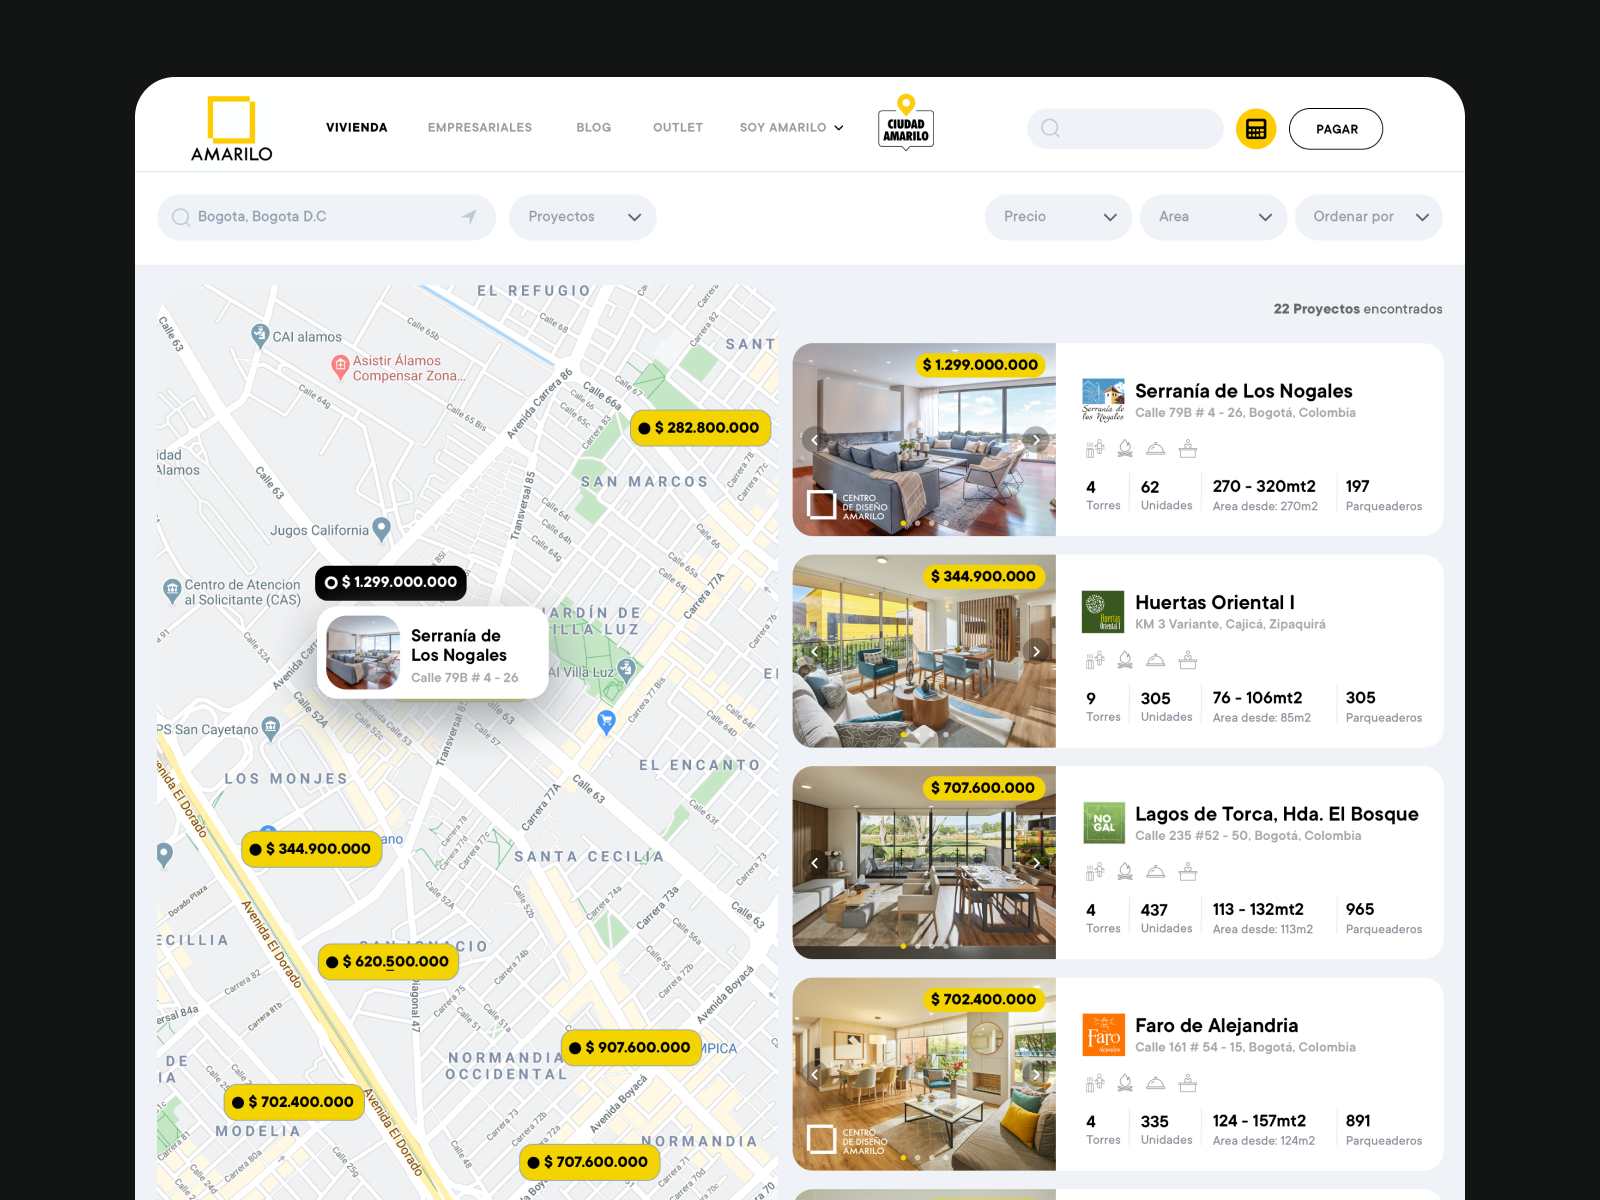This screenshot has height=1200, width=1600.
Task: Open the Proyectos dropdown
Action: [583, 217]
